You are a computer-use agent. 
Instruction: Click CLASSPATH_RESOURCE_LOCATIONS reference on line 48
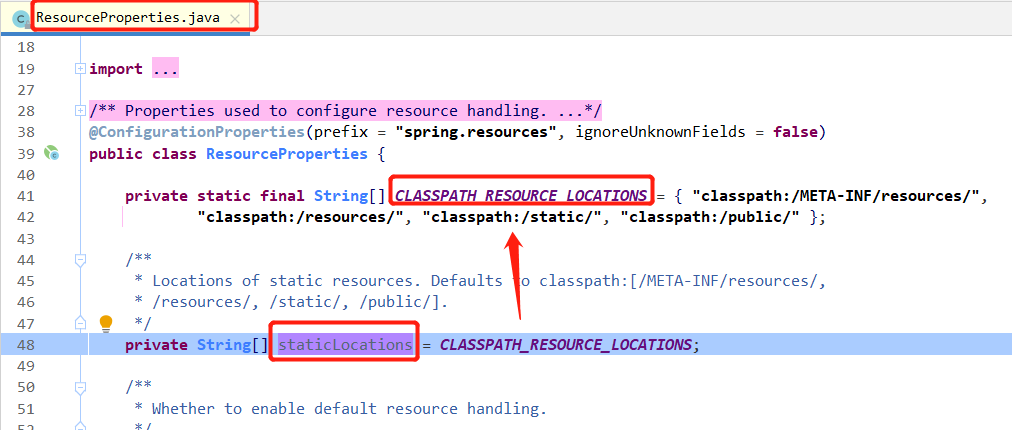click(x=565, y=345)
